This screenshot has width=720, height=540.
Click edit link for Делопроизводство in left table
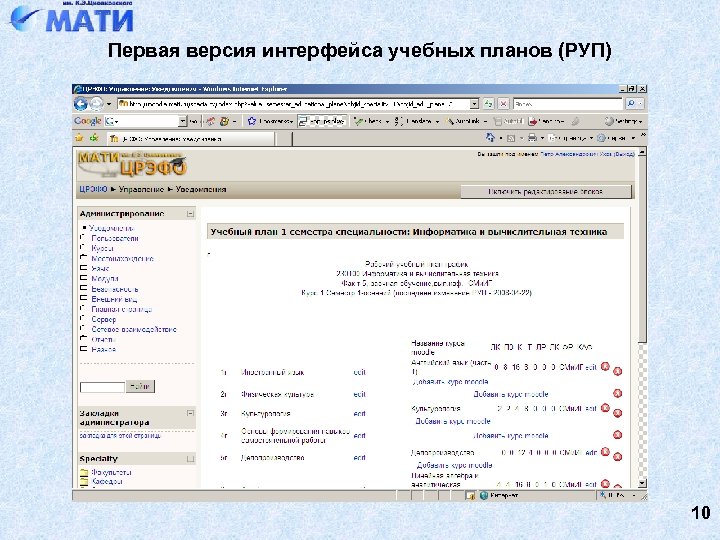(x=360, y=458)
